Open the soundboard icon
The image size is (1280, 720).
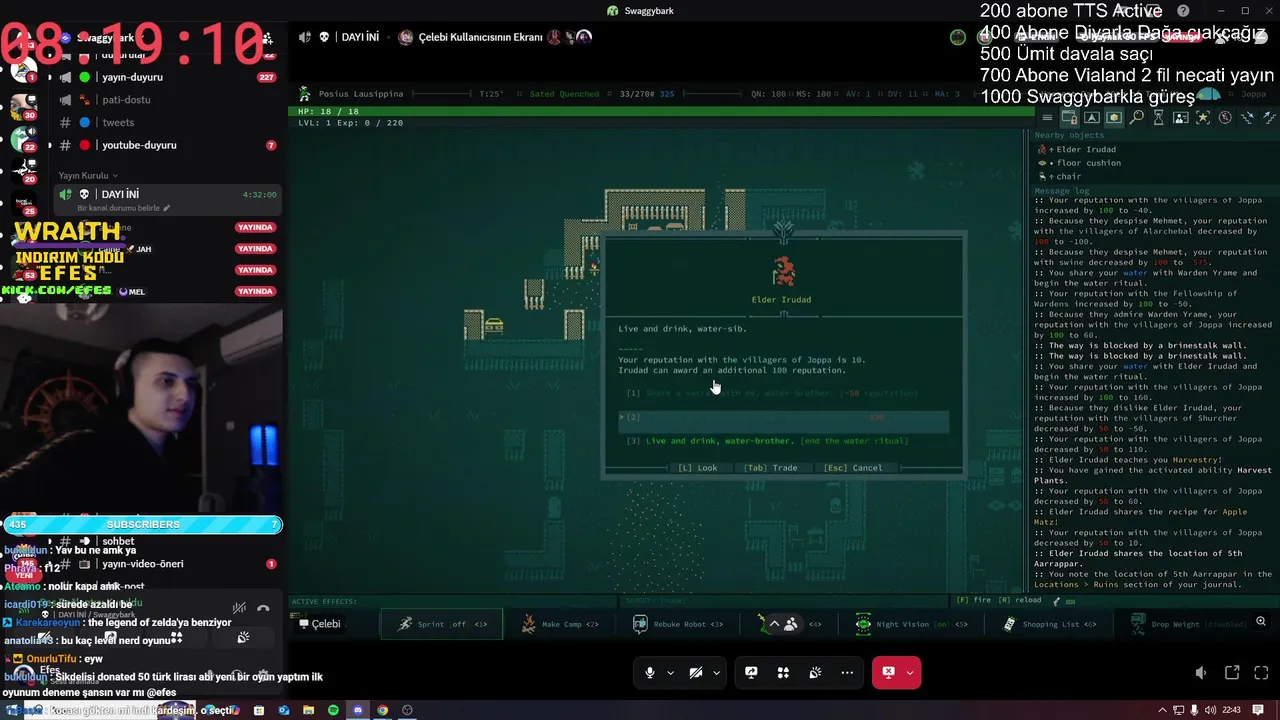pyautogui.click(x=815, y=673)
